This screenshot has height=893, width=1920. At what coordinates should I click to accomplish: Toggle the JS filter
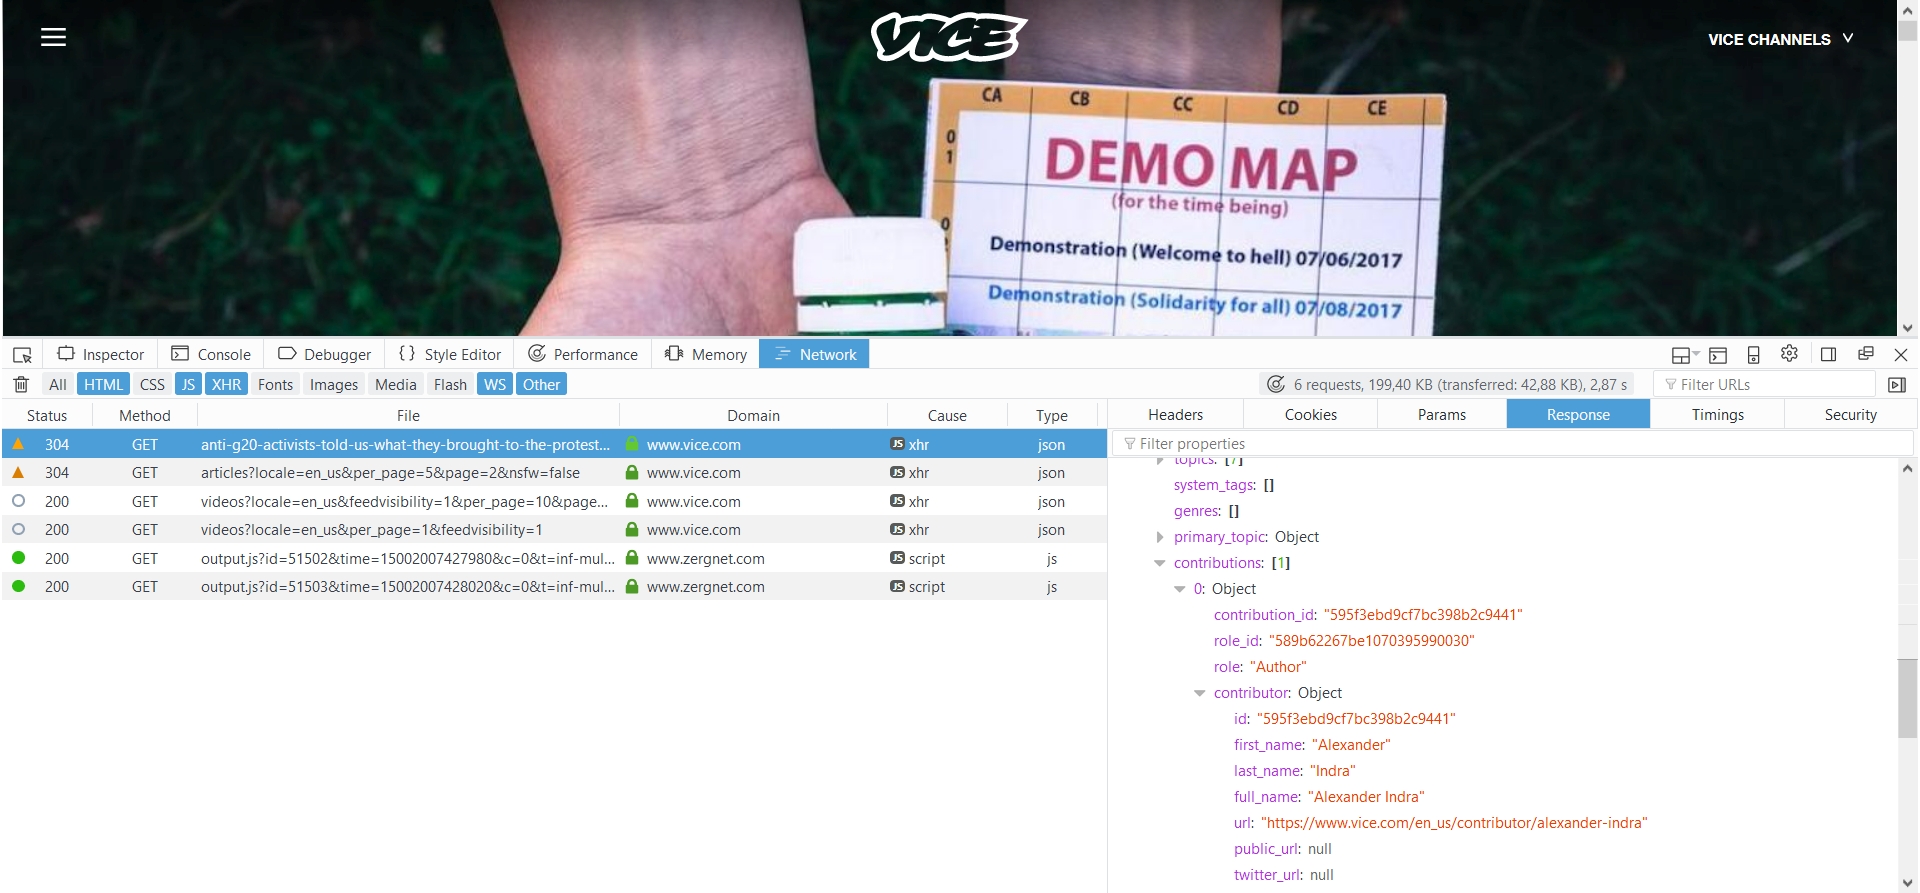pyautogui.click(x=188, y=385)
